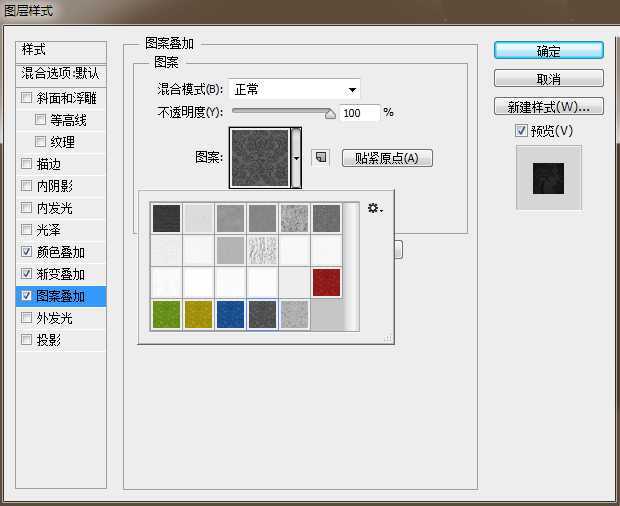The image size is (620, 506).
Task: Enable the 斜面和浮雕 checkbox
Action: (x=27, y=98)
